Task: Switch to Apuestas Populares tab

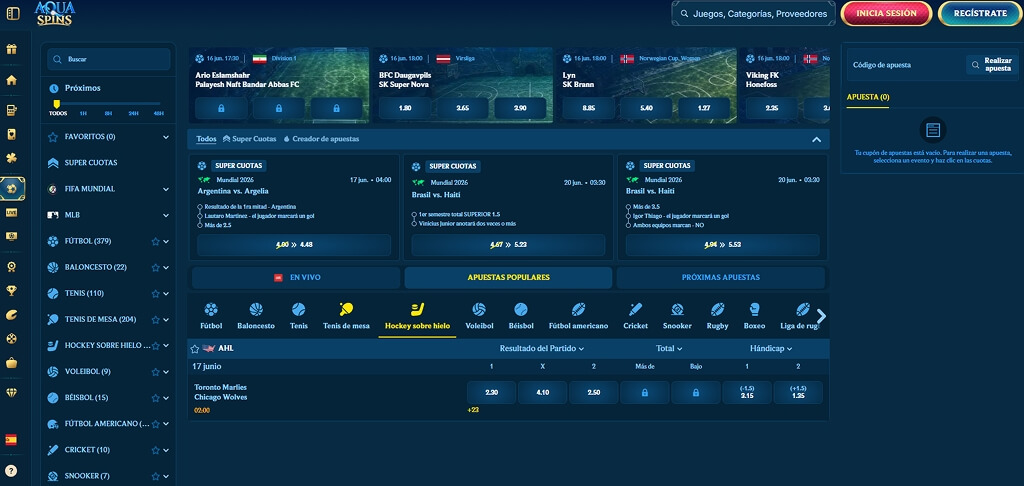Action: click(x=508, y=278)
